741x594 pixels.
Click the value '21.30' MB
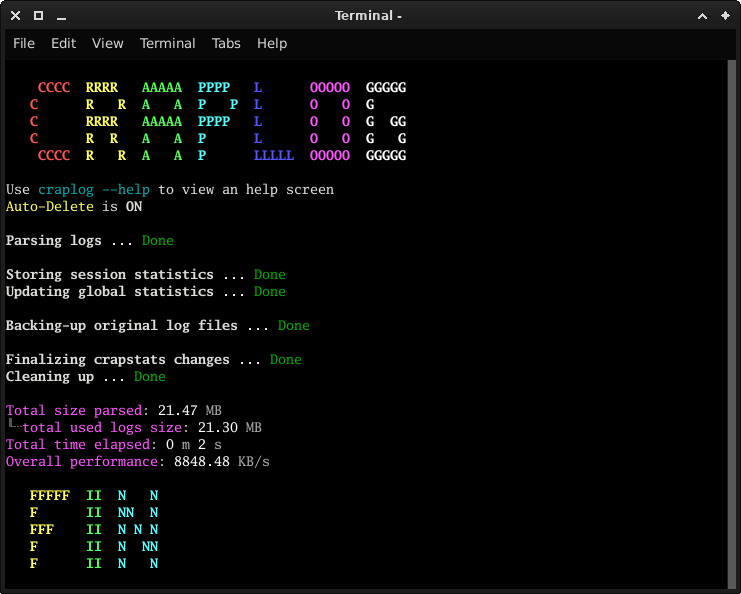(x=217, y=428)
